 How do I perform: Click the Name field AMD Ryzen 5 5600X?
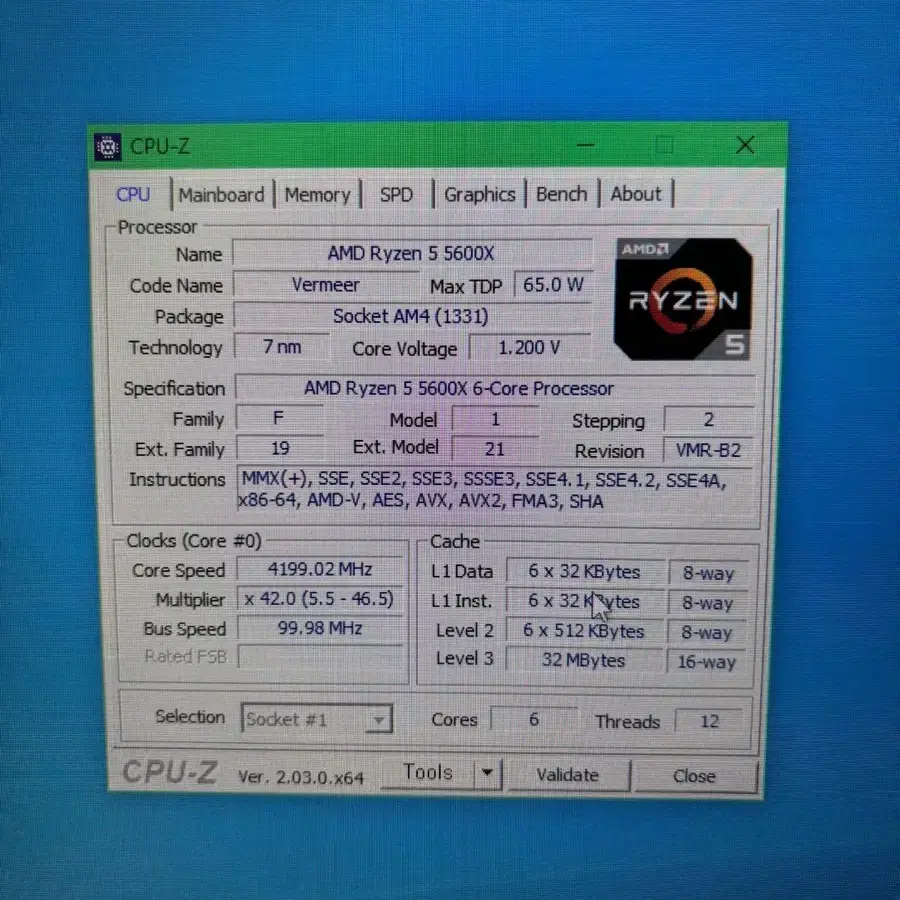click(x=412, y=253)
